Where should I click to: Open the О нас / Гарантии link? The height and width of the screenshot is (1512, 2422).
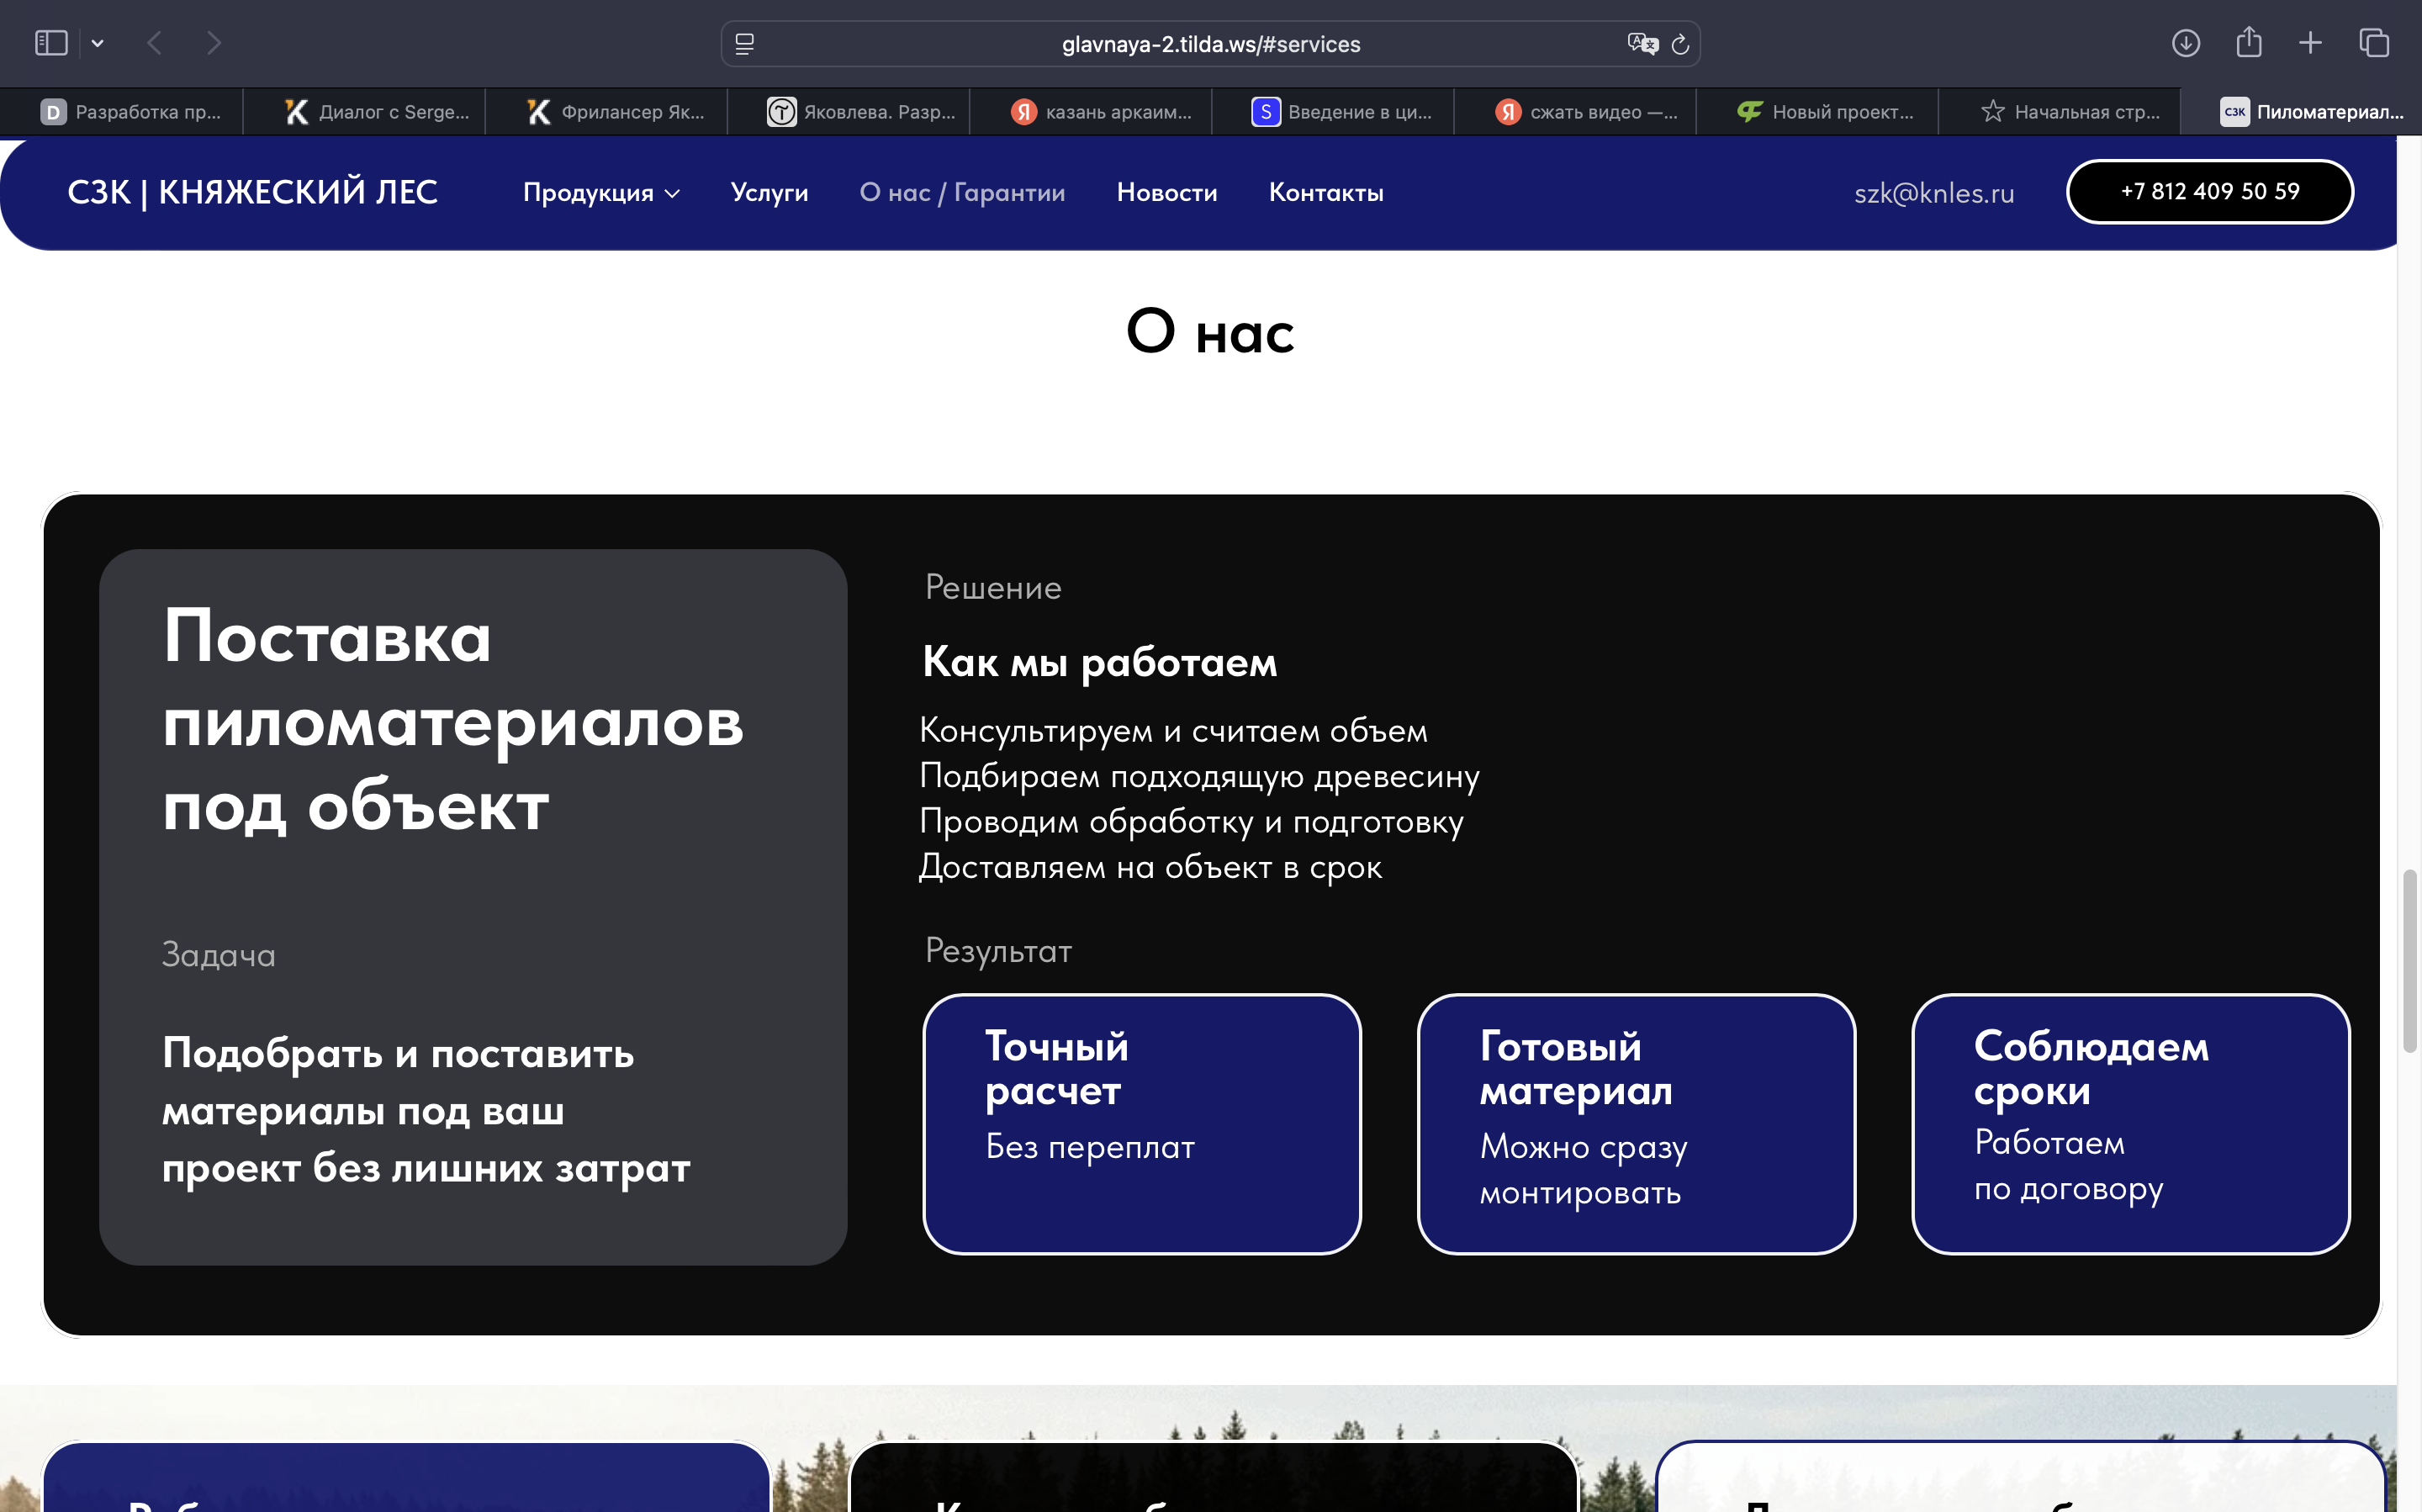962,193
